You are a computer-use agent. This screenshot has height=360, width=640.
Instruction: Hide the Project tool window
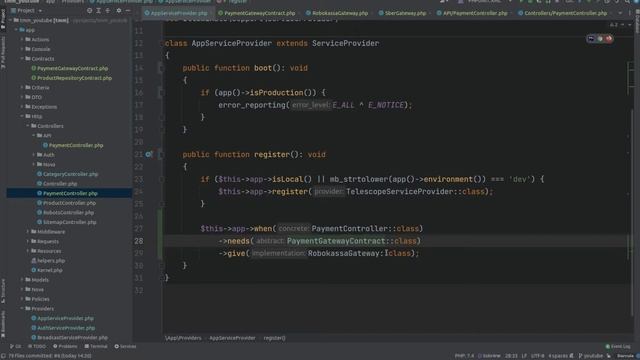[128, 11]
